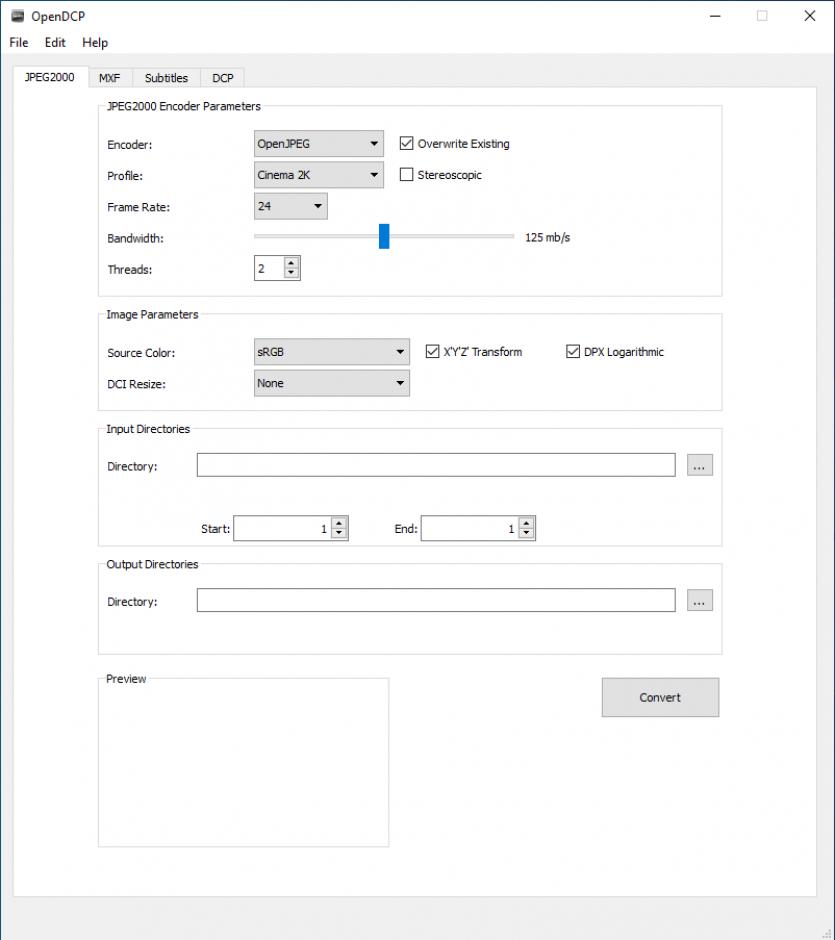Toggle the X'Y'Z' Transform checkbox

[432, 351]
